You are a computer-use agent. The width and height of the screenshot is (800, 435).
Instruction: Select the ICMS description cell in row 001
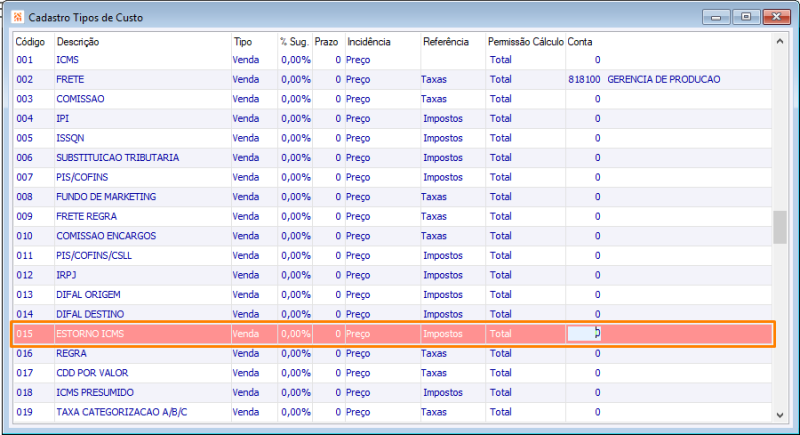(x=67, y=60)
